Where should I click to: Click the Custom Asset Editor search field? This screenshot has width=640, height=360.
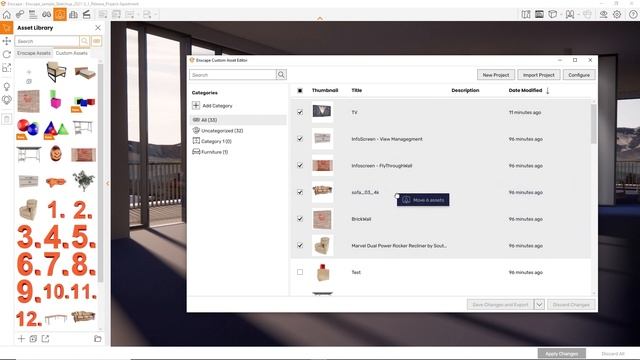coord(233,75)
